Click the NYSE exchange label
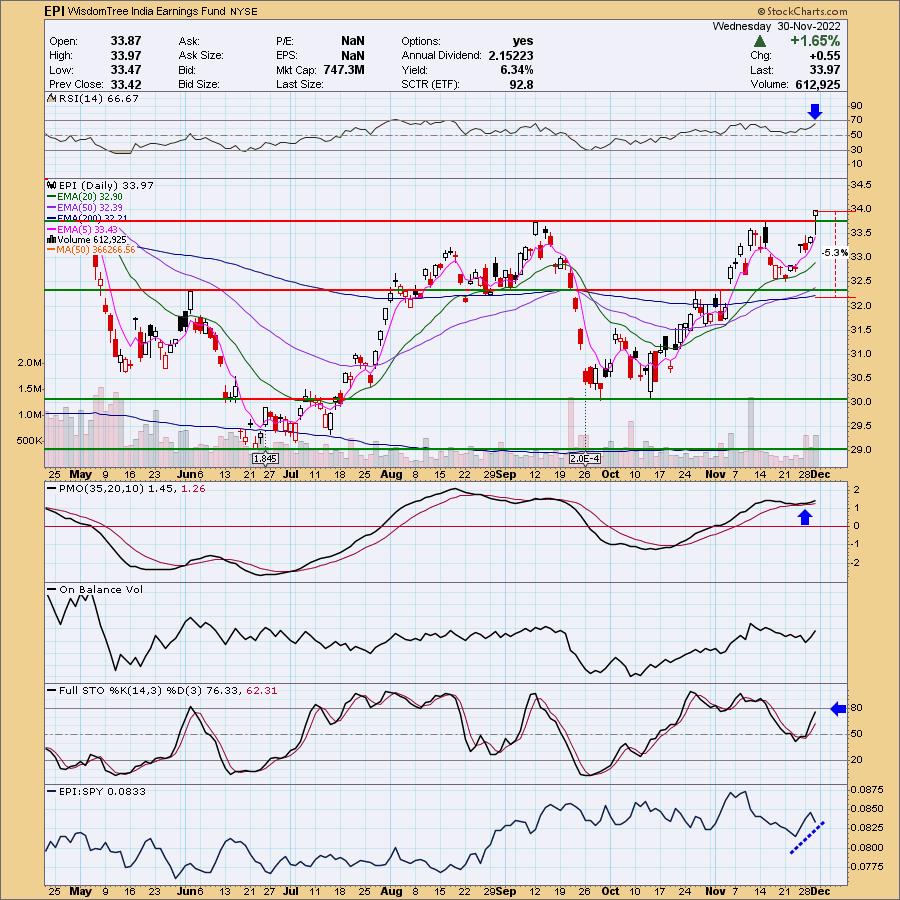This screenshot has height=900, width=900. (x=243, y=11)
